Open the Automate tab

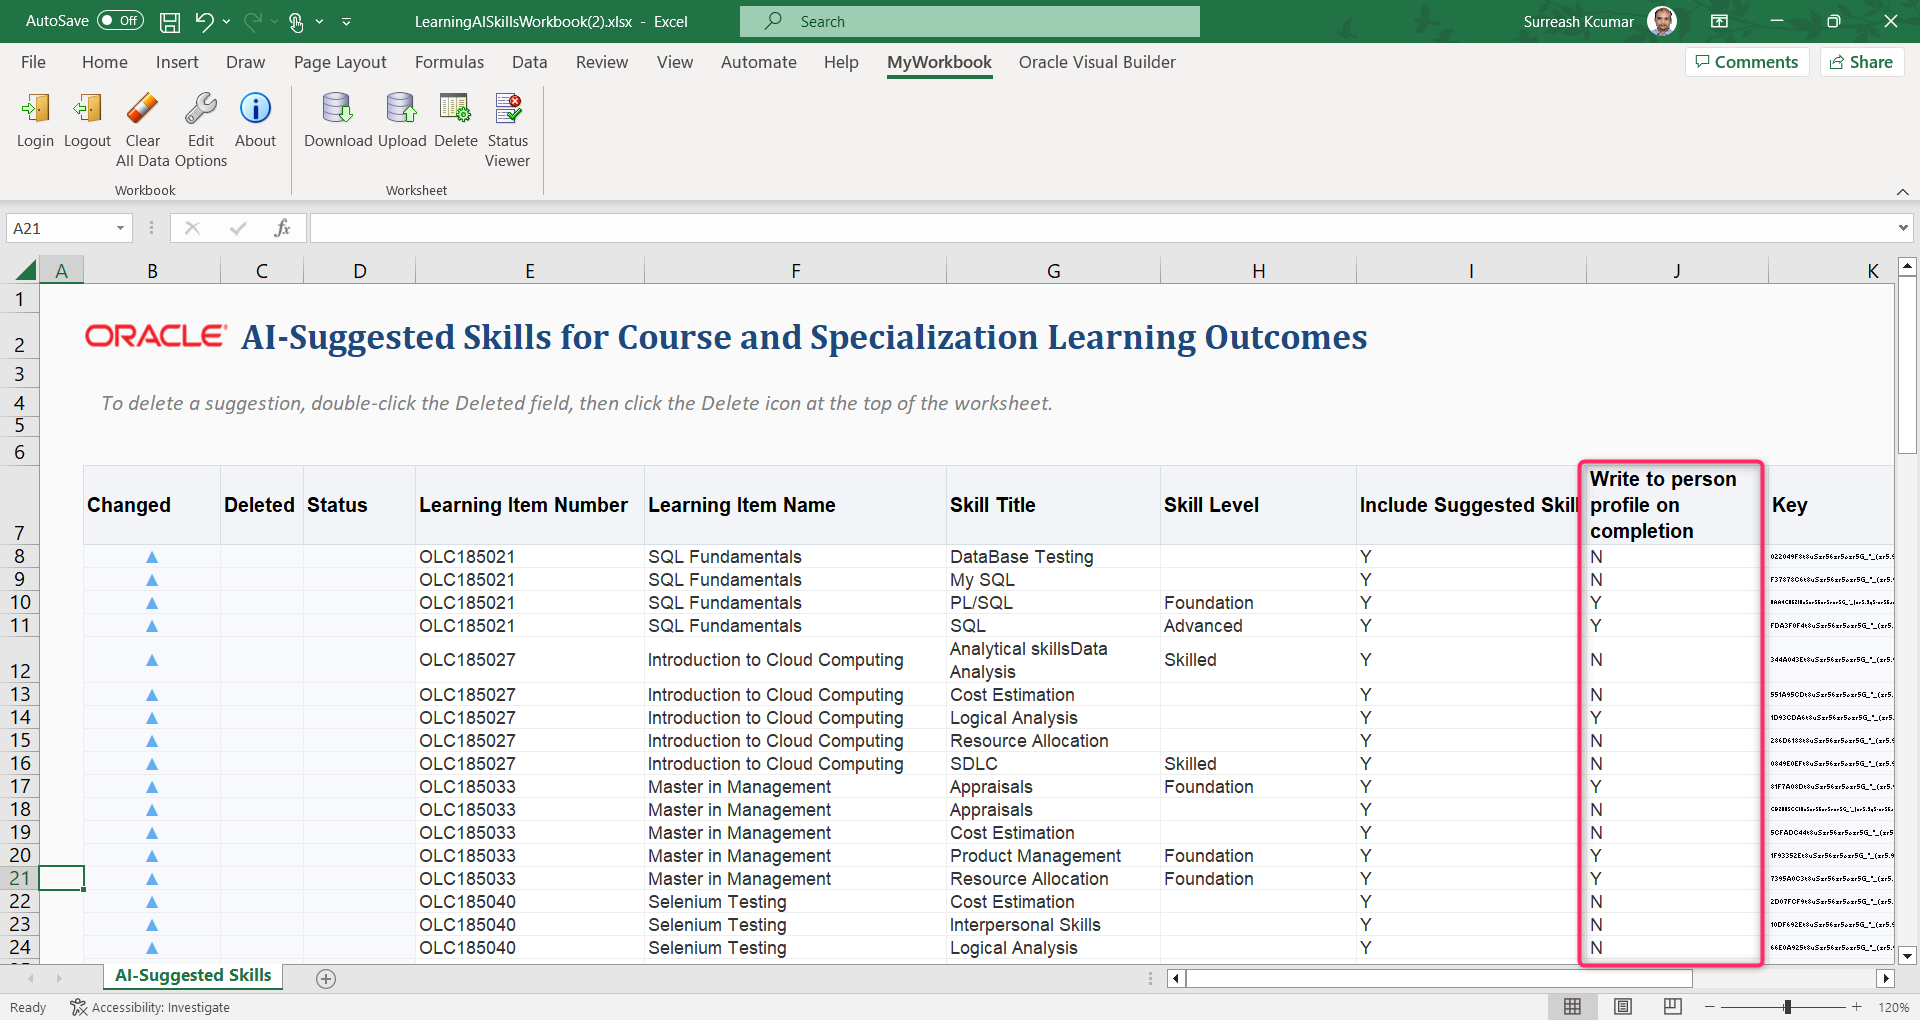(x=759, y=62)
